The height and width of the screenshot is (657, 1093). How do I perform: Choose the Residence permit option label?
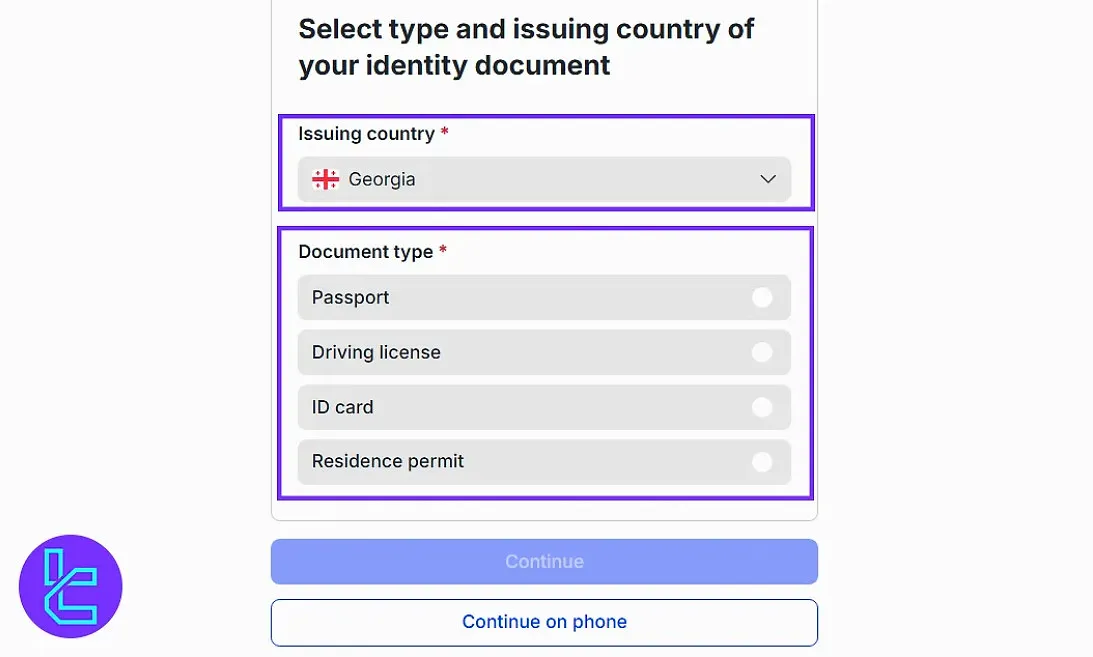coord(388,462)
